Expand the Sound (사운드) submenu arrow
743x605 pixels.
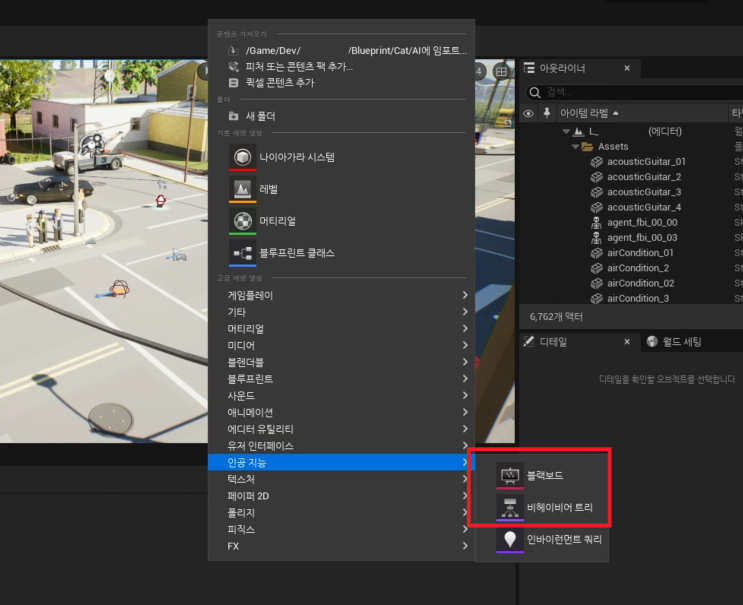pyautogui.click(x=465, y=395)
